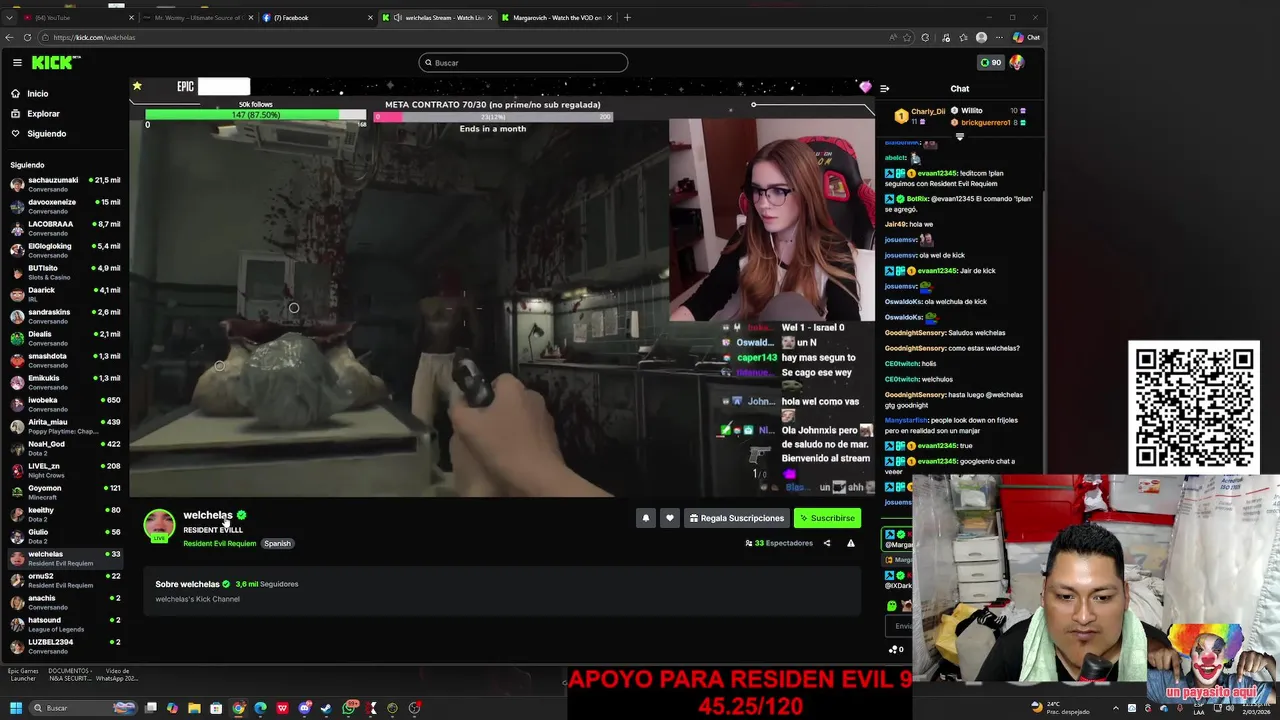Switch to the Facebook browser tab

click(x=316, y=17)
